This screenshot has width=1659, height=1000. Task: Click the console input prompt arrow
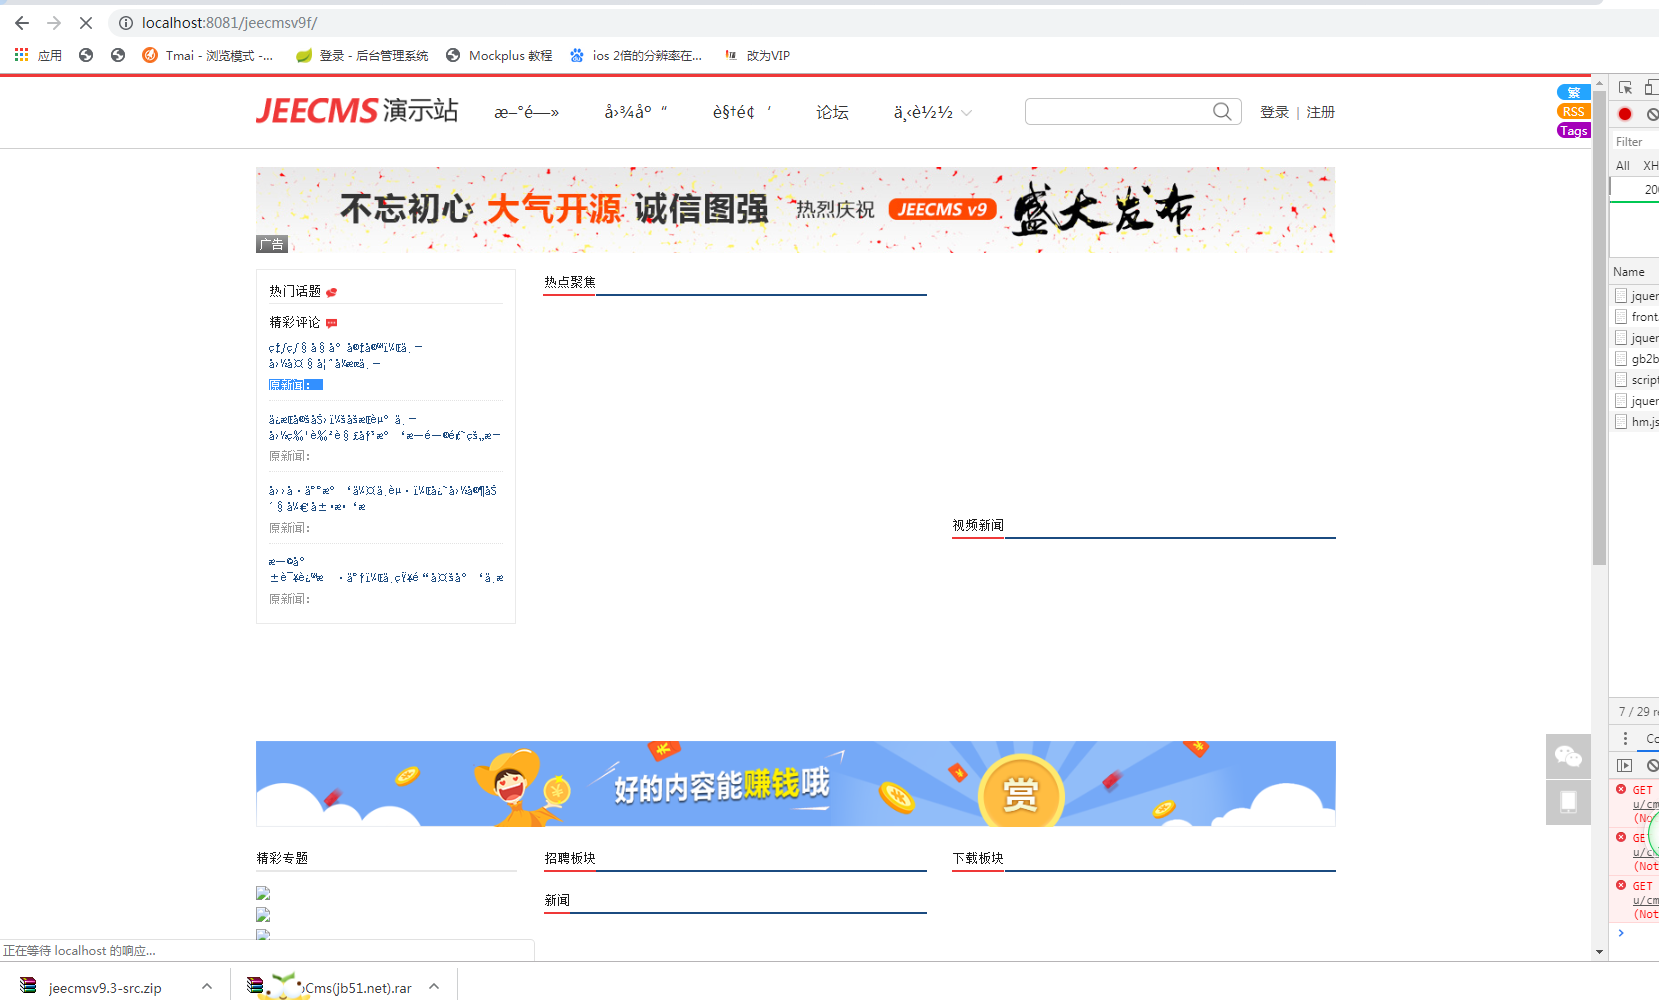coord(1621,933)
